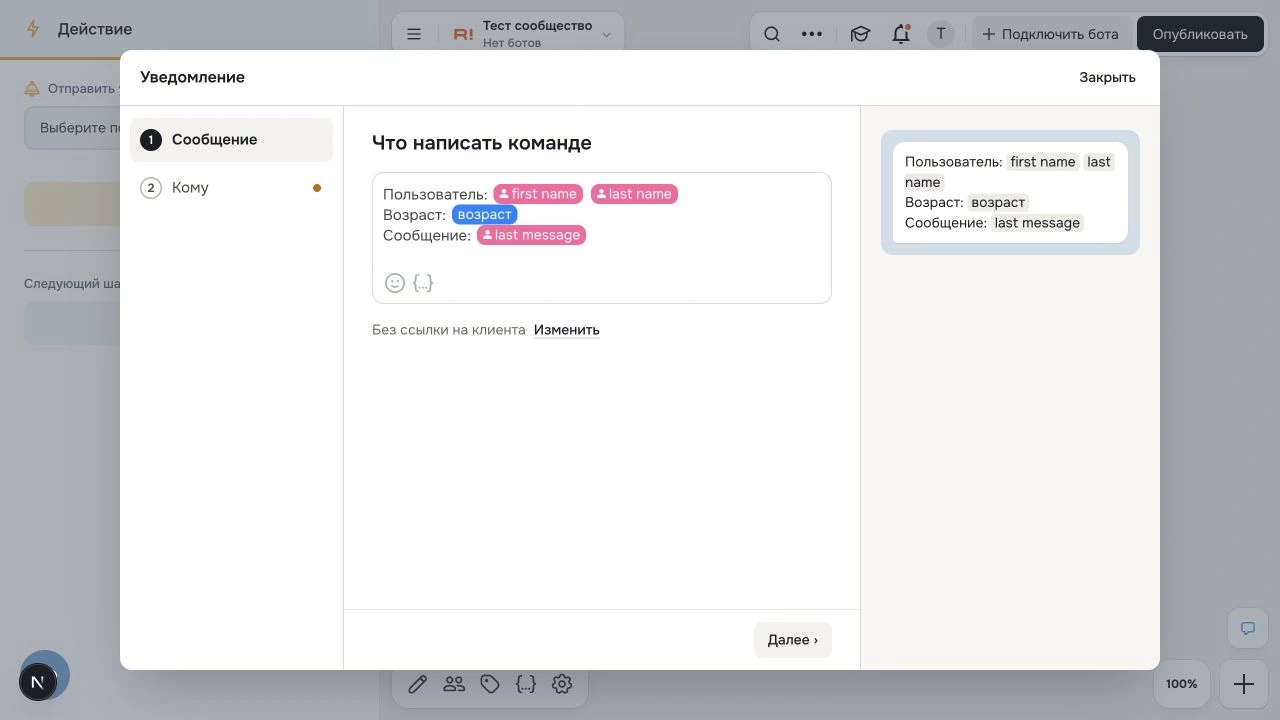
Task: Open variables braces icon in bottom toolbar
Action: click(526, 684)
